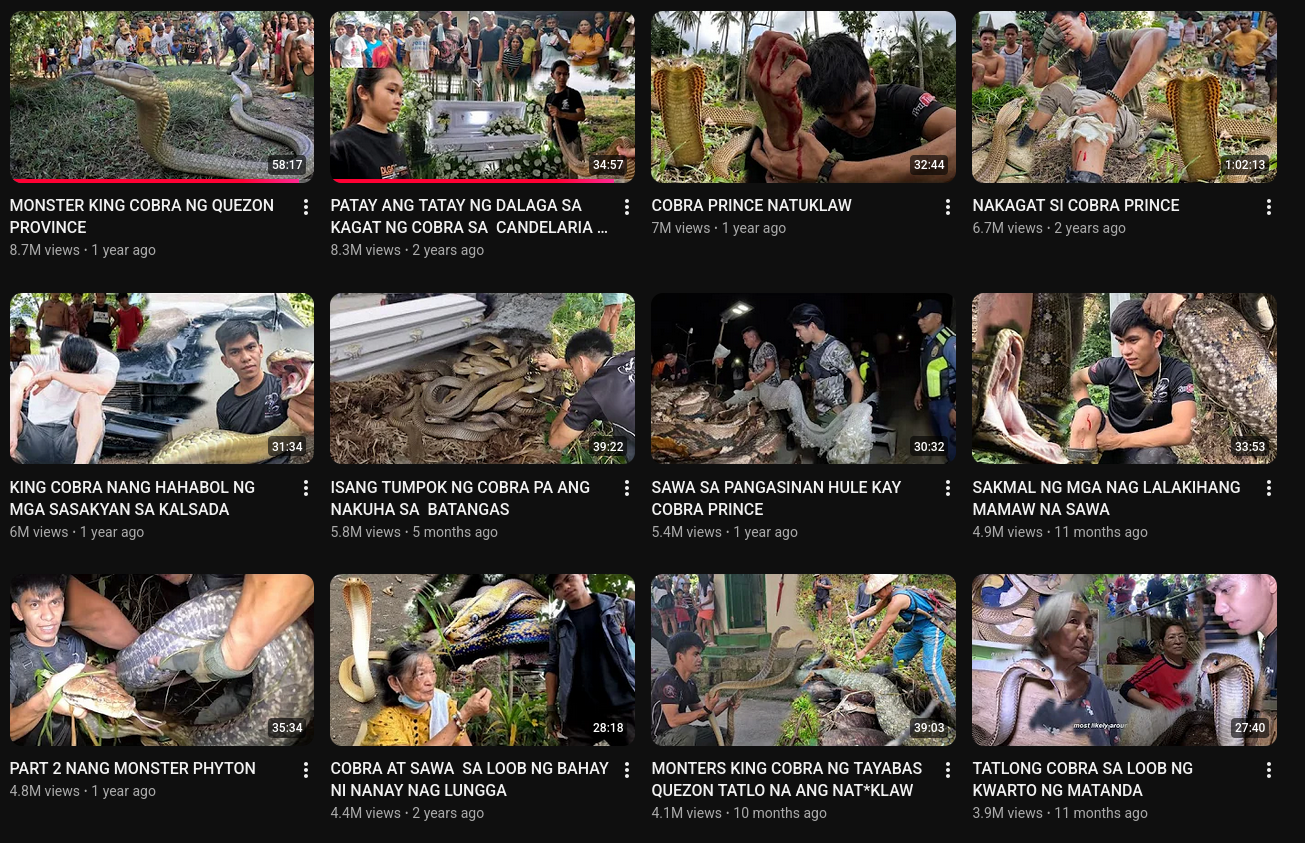Click the '4.9M views · 11 months ago' text
The image size is (1305, 843).
[x=1060, y=532]
